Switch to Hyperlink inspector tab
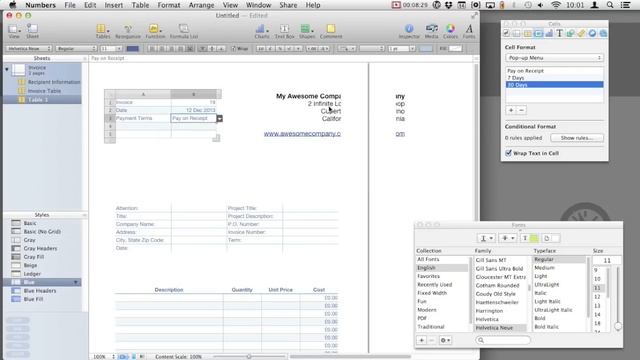The height and width of the screenshot is (360, 640). pos(592,33)
